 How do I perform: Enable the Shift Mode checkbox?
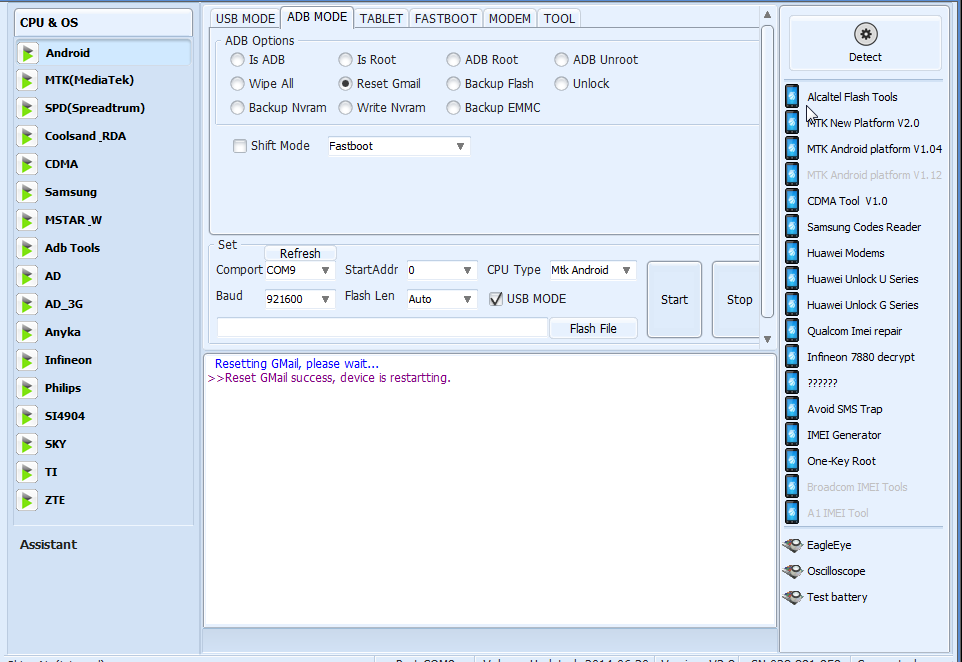[x=240, y=146]
